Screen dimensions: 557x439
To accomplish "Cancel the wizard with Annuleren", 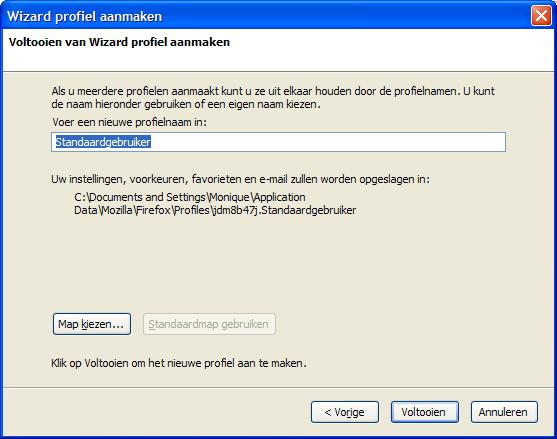I will point(504,412).
